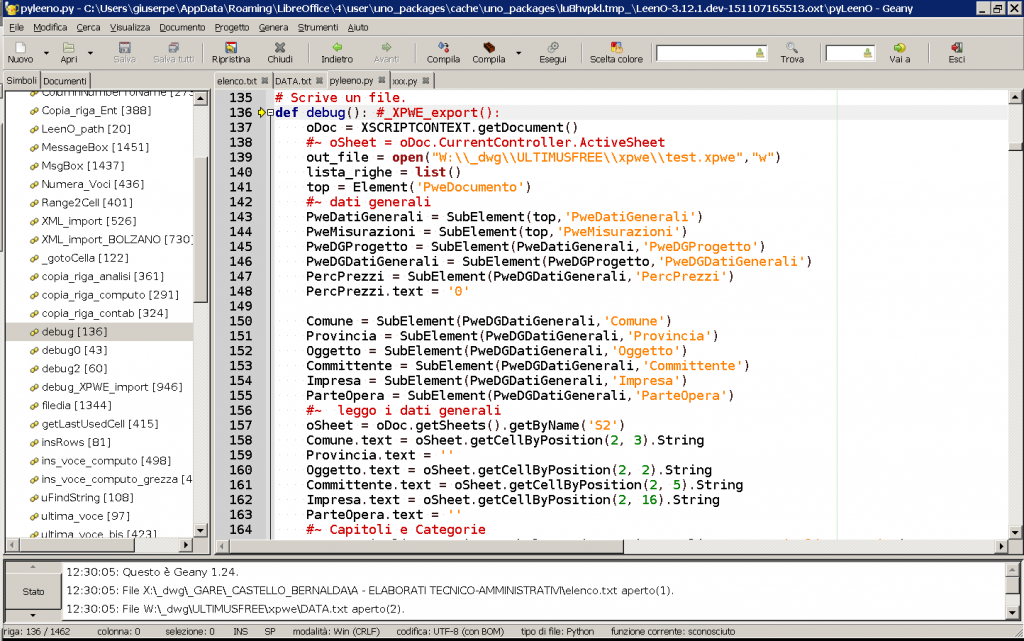This screenshot has width=1024, height=641.
Task: Click message tabs down arrow below Stato
Action: pos(33,615)
